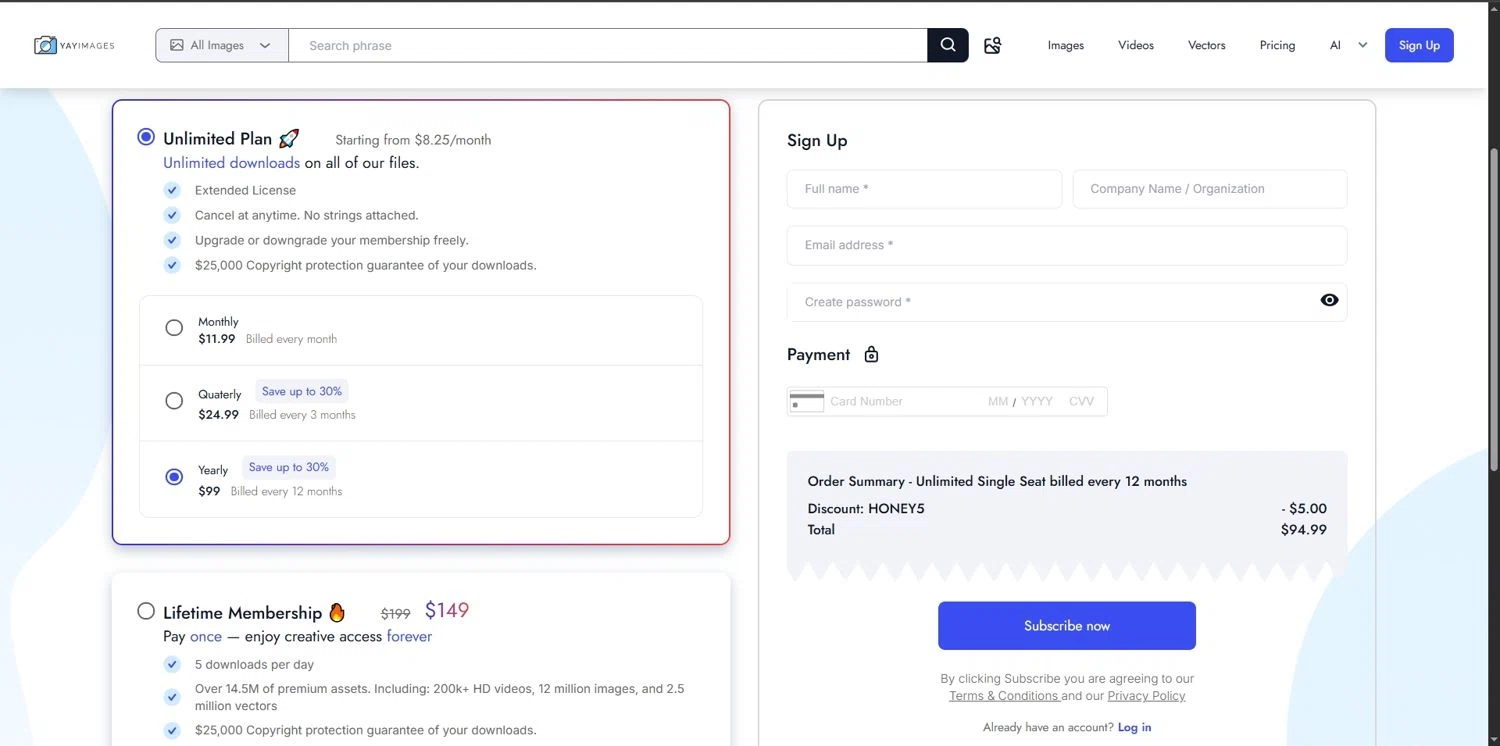Select the Lifetime Membership radio button

coord(146,611)
